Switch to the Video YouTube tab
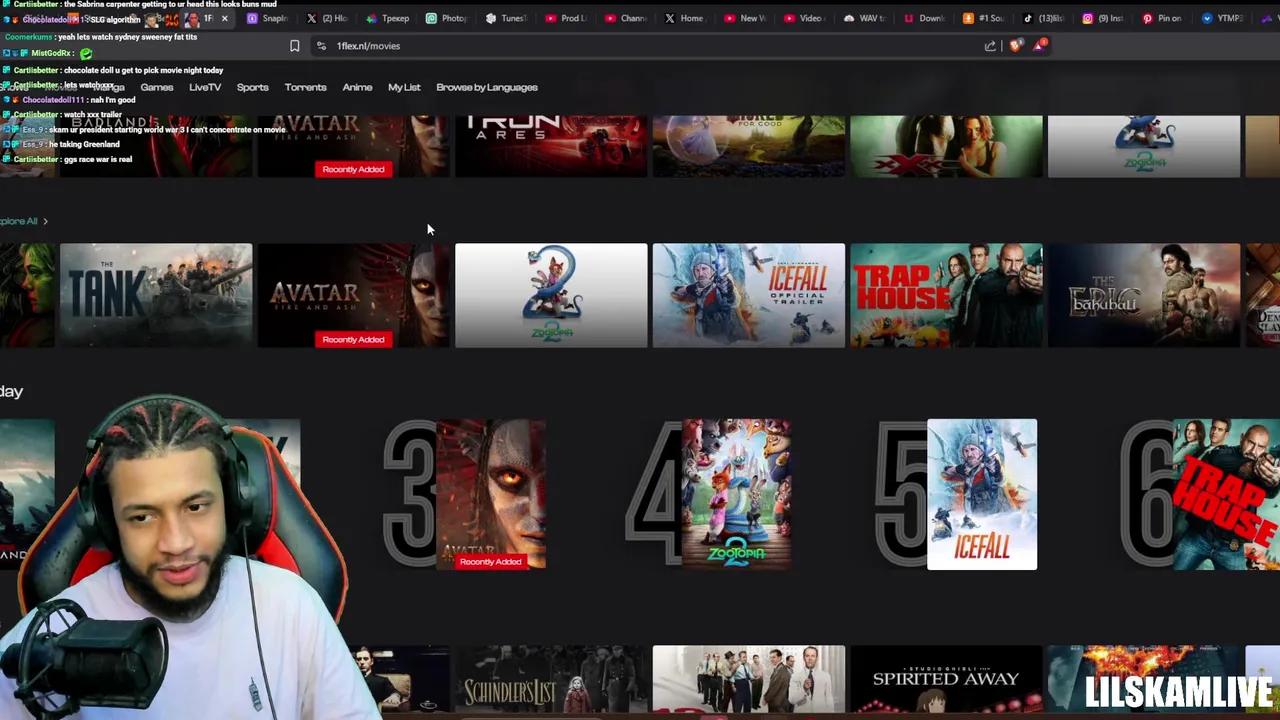The image size is (1280, 720). 805,18
